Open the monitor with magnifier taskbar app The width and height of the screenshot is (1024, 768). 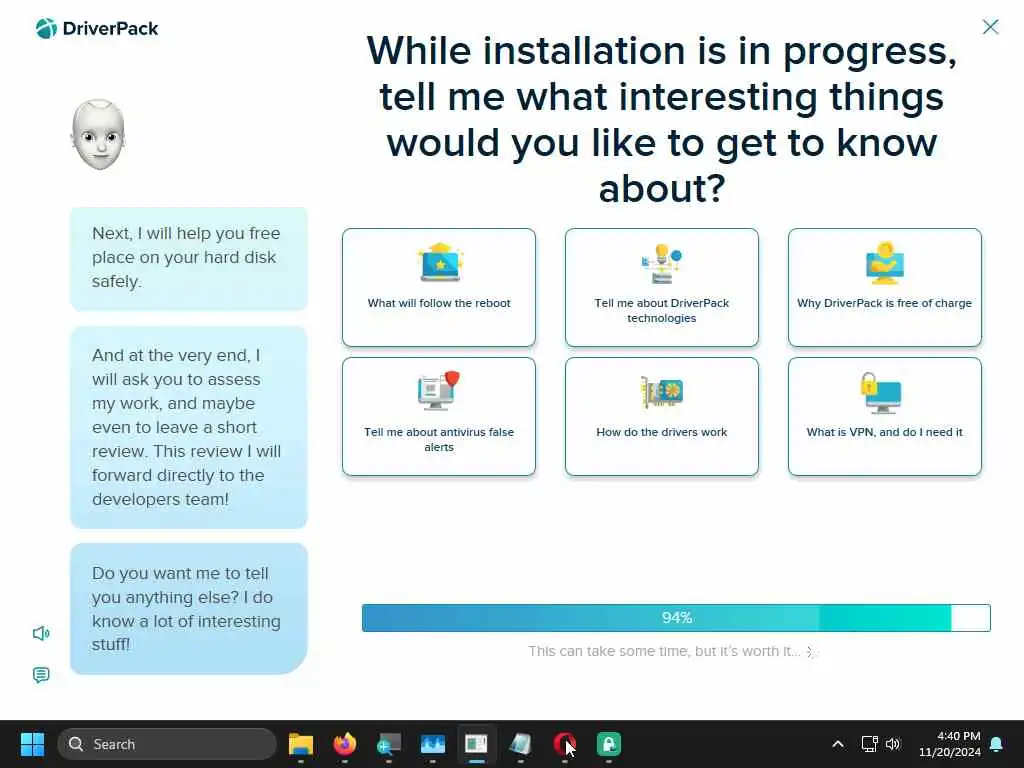(389, 744)
